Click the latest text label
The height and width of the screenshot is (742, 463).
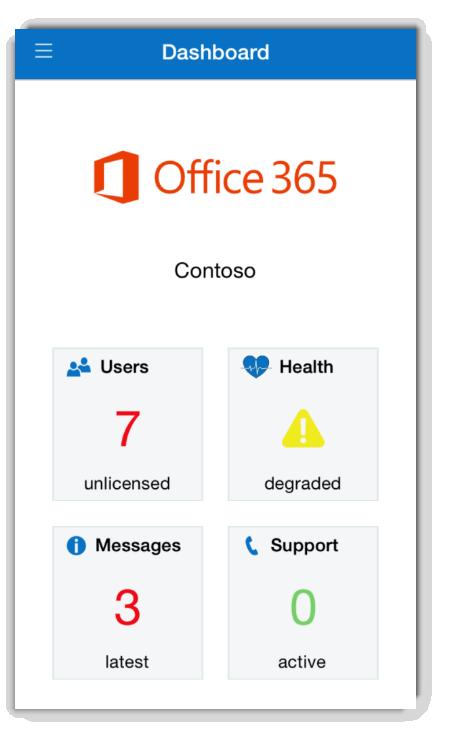[x=127, y=662]
